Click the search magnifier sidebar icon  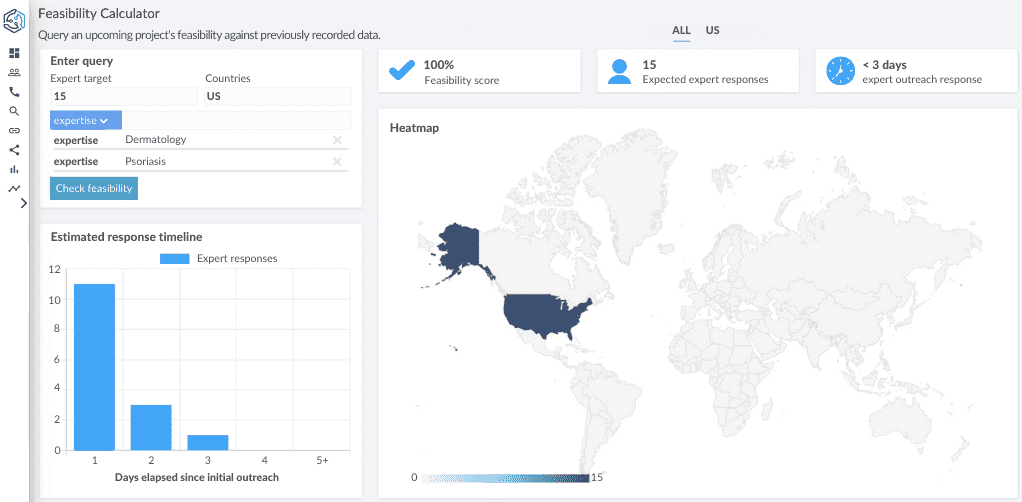click(14, 111)
